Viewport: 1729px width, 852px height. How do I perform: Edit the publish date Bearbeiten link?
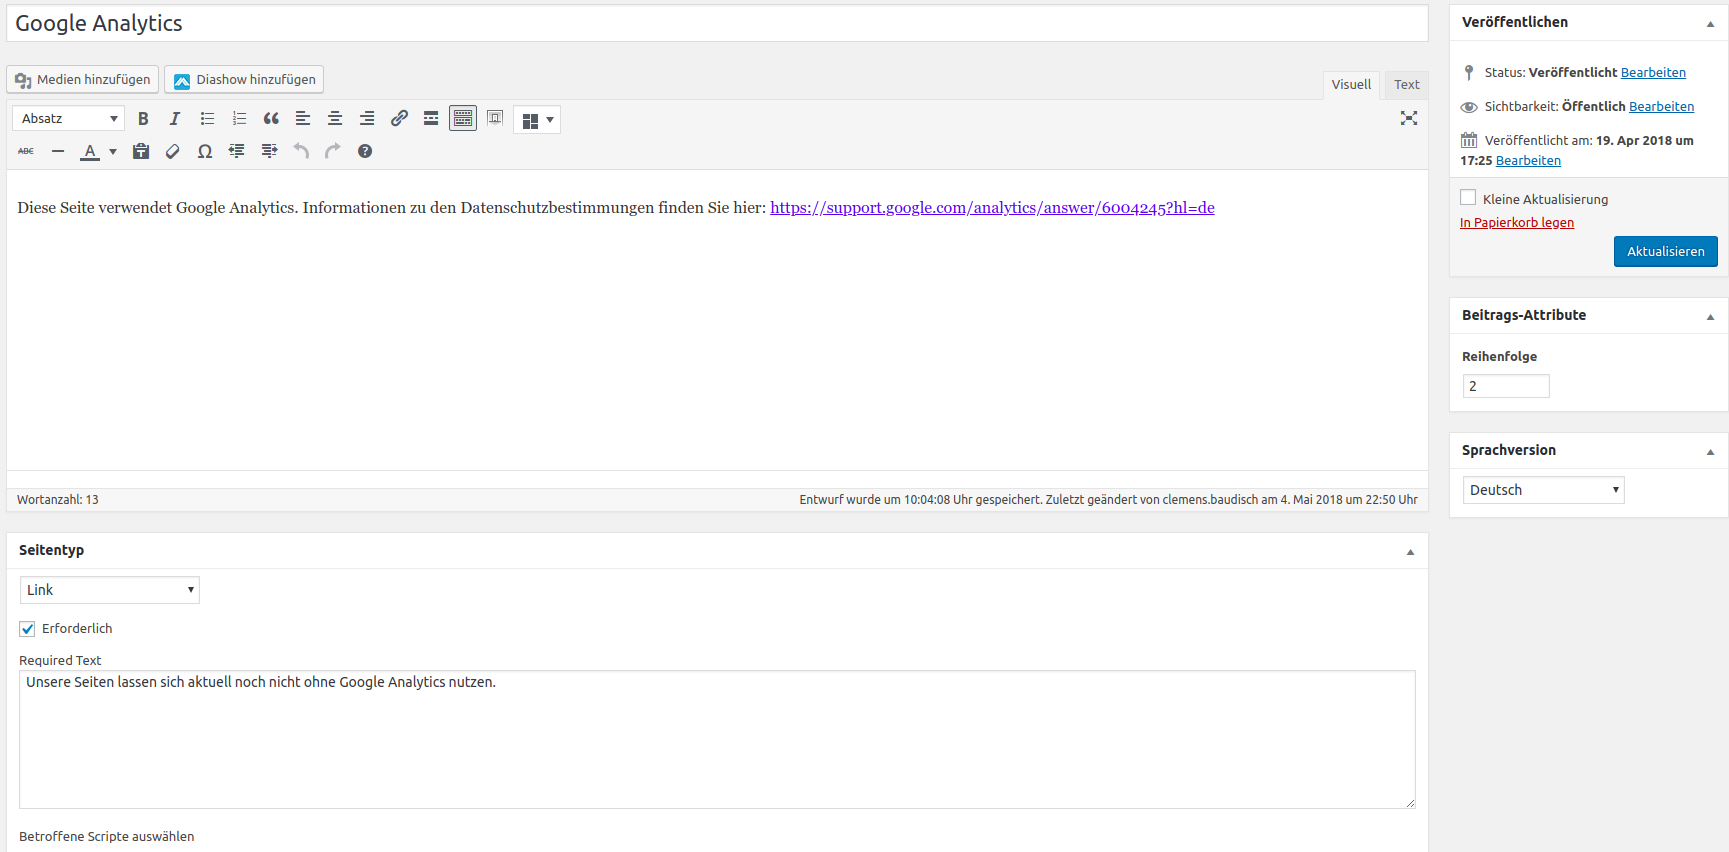point(1528,160)
